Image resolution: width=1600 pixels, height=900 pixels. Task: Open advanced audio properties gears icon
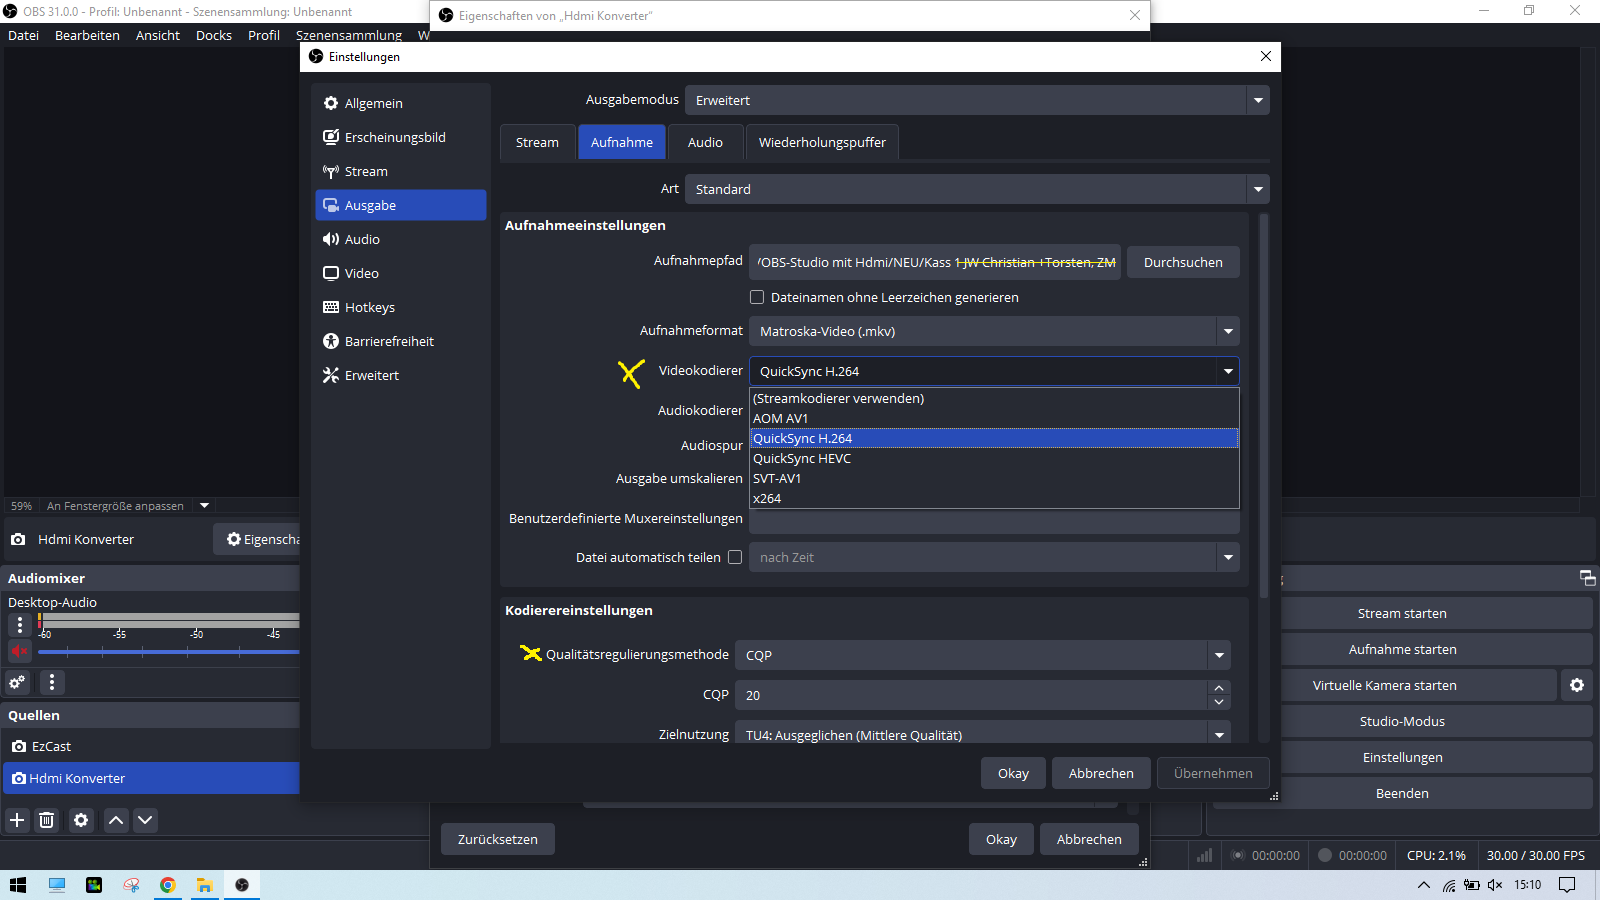pos(17,682)
